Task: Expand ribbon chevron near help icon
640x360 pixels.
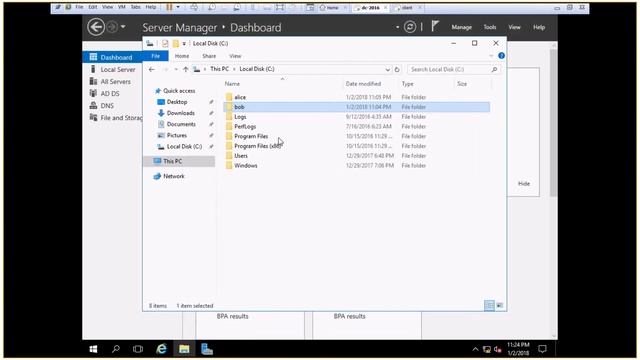Action: tap(491, 56)
